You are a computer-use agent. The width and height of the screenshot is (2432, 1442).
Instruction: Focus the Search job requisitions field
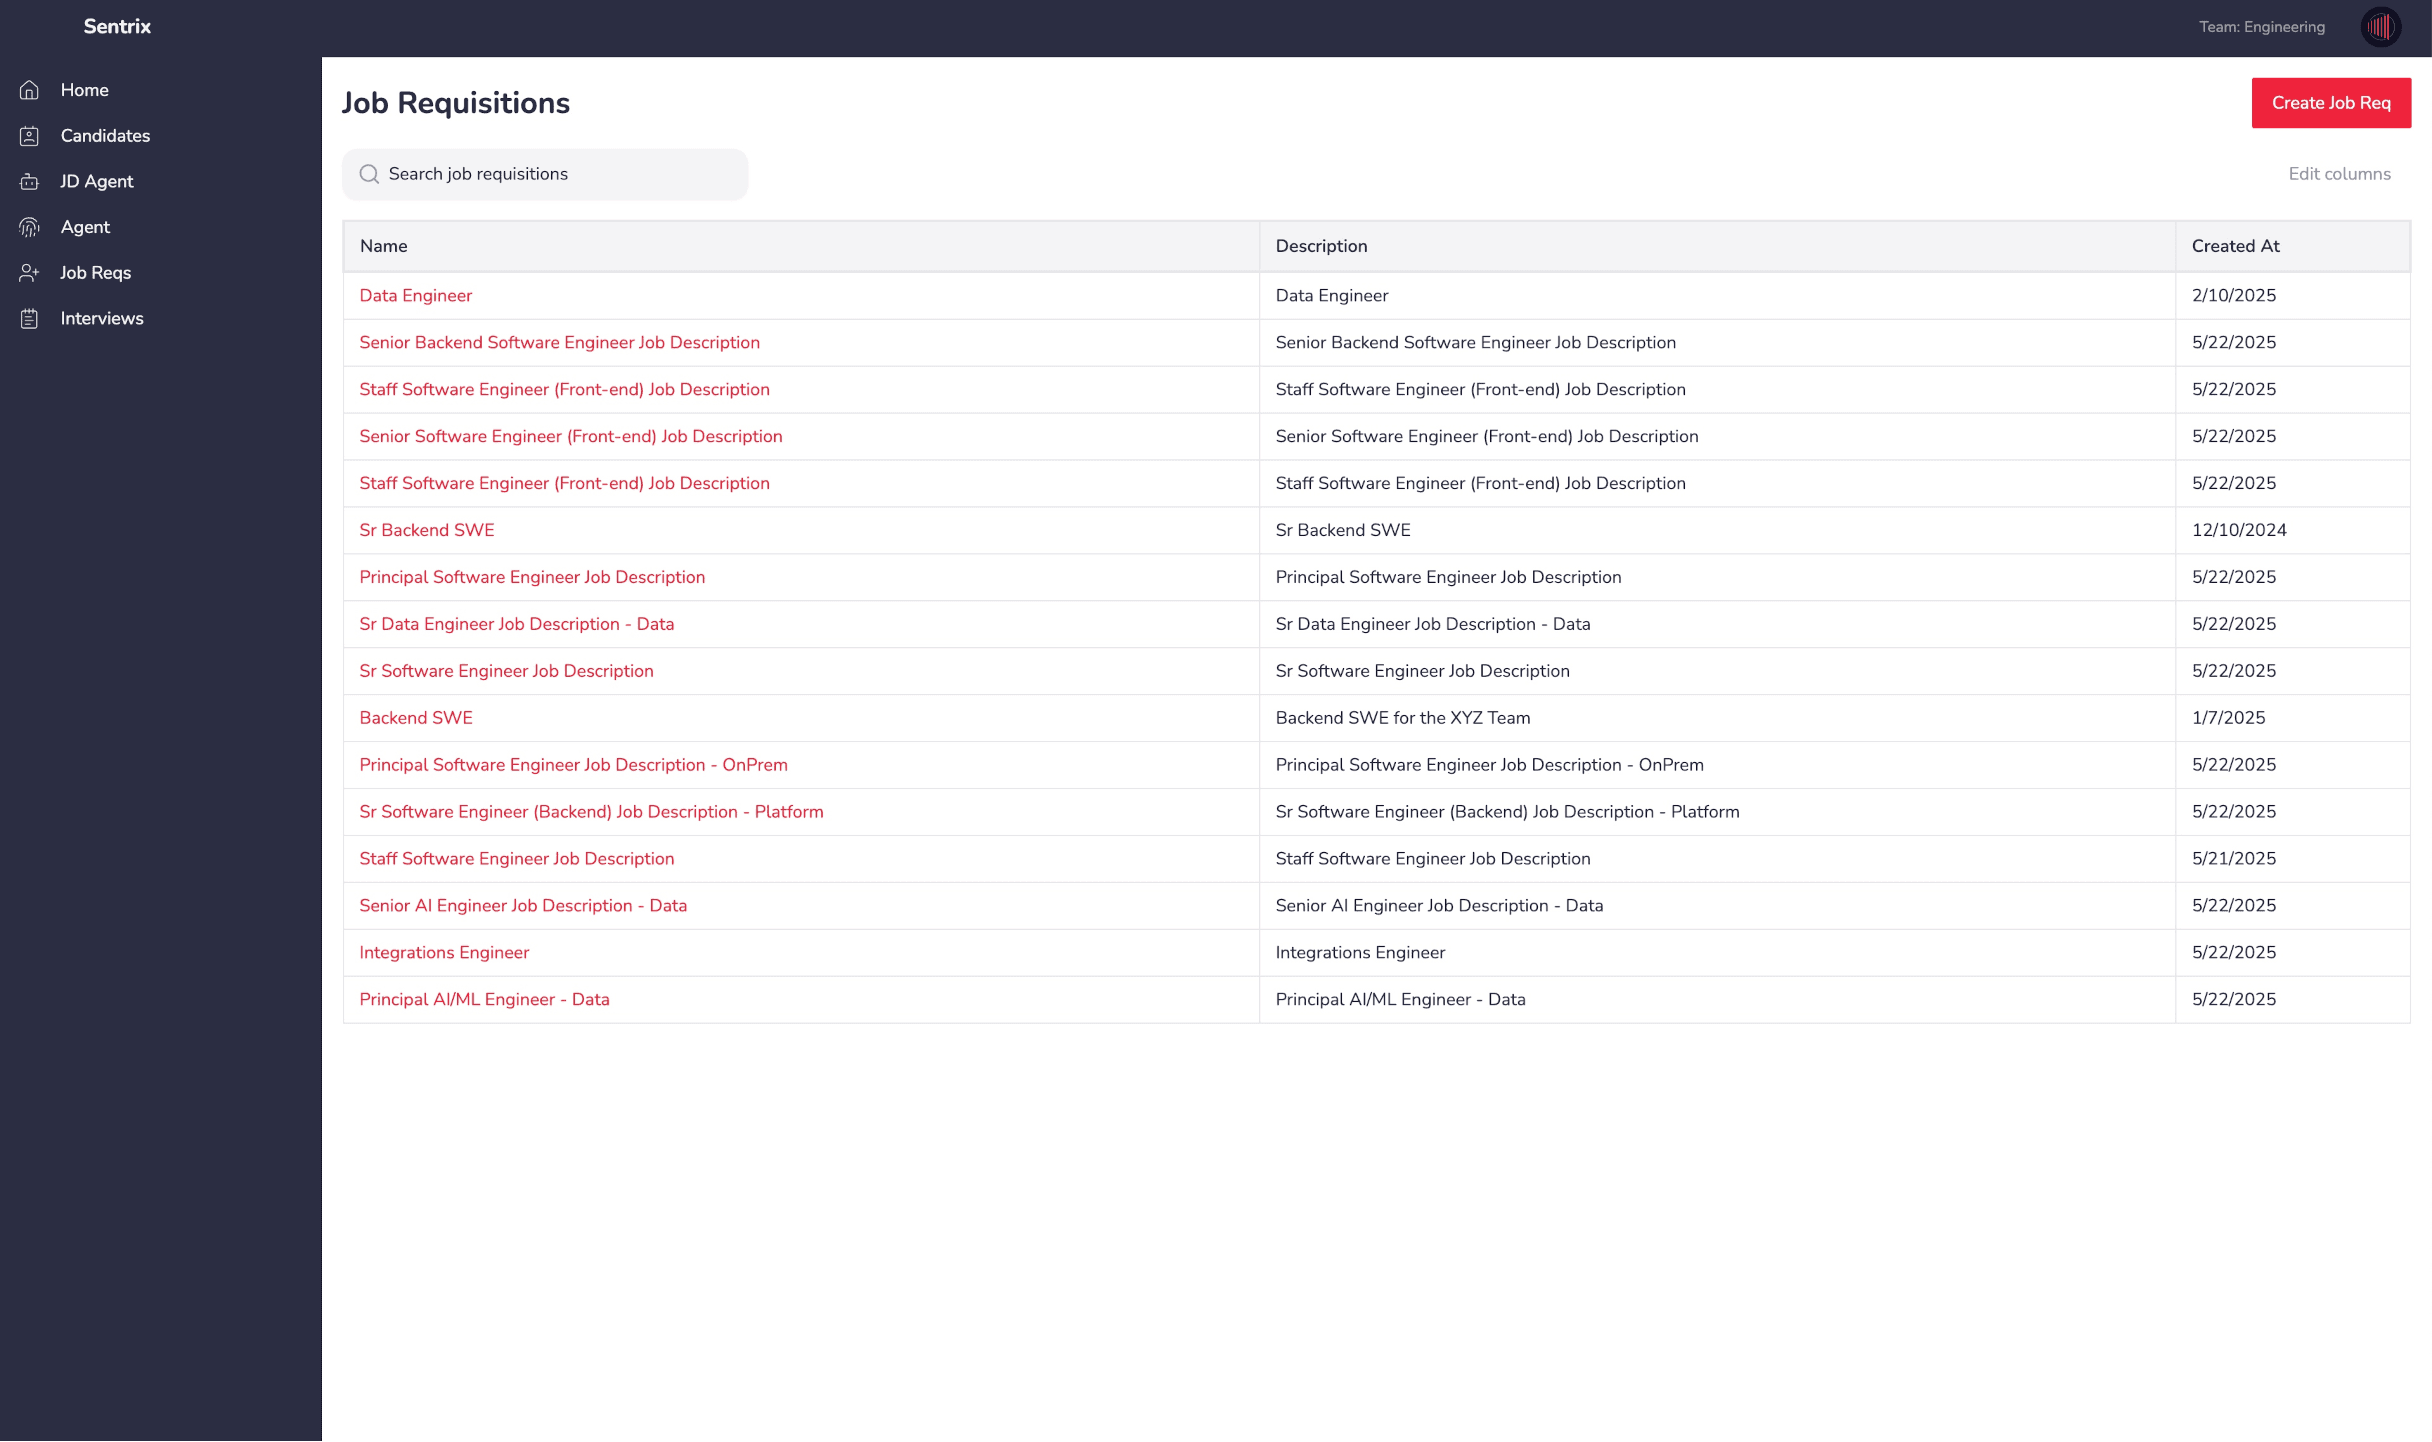[545, 174]
